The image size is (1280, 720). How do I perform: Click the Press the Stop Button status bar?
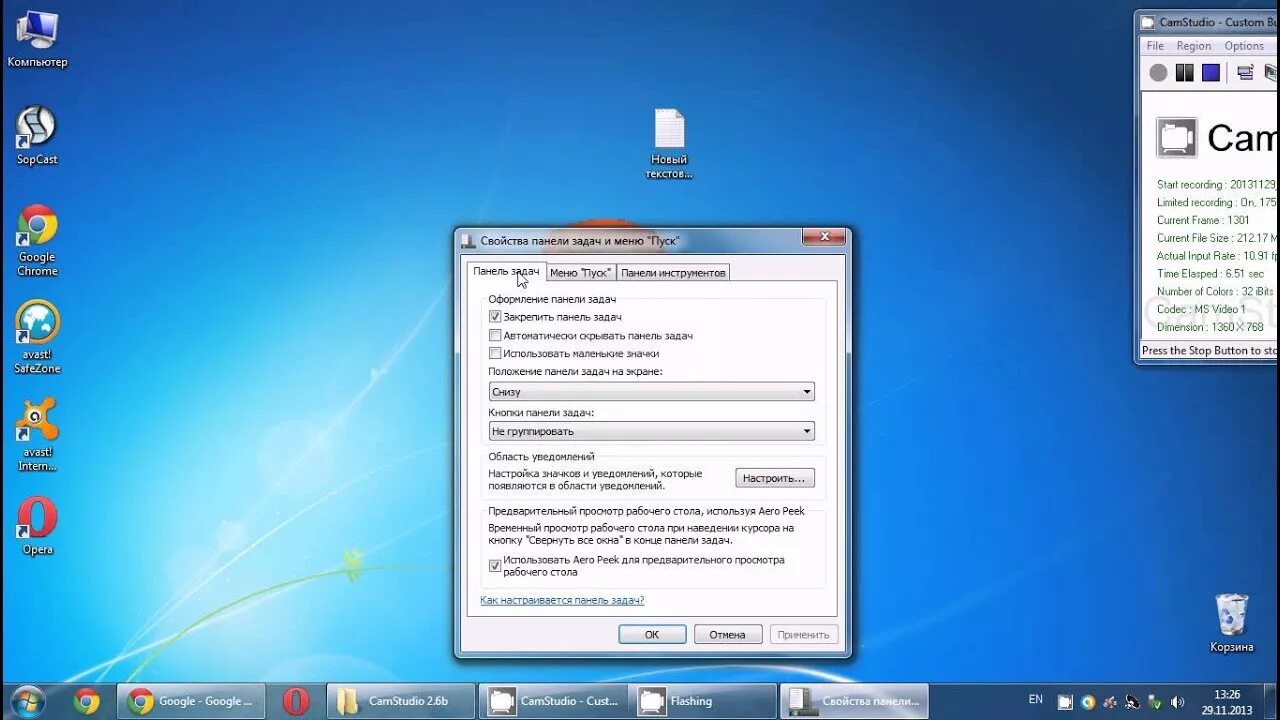click(1209, 350)
